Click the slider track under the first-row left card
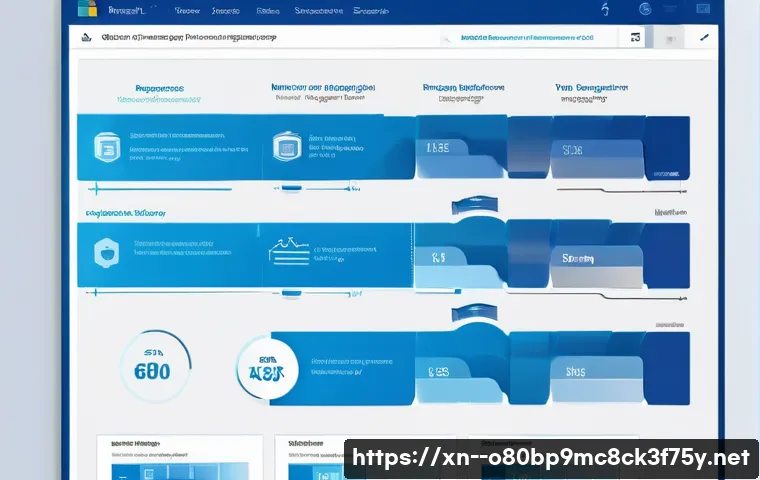 point(160,186)
